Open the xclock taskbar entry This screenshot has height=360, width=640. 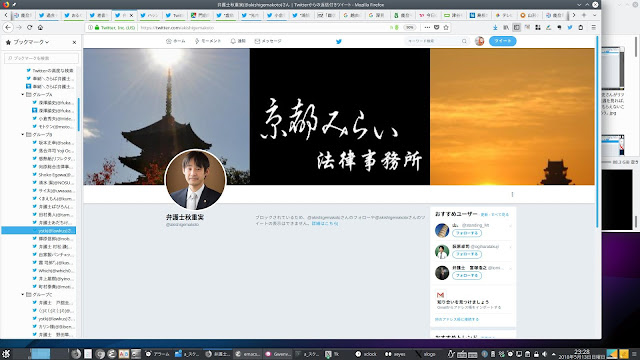367,354
